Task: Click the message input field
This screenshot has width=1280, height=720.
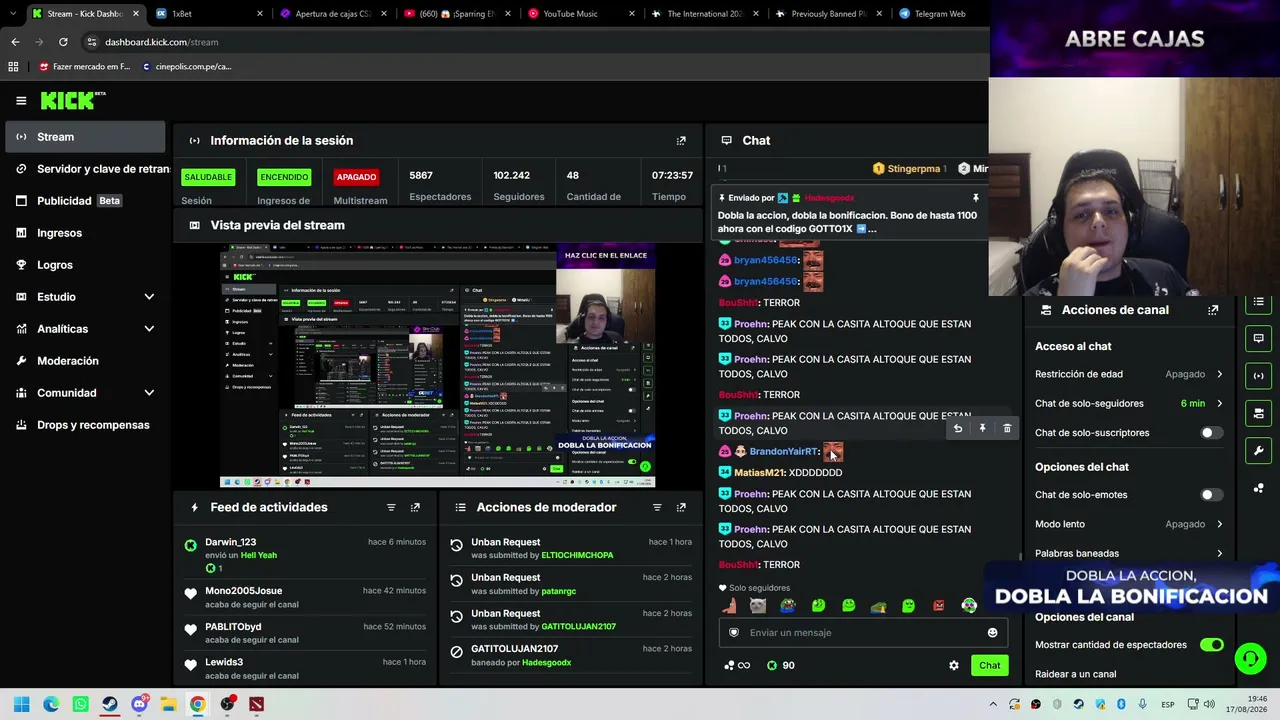Action: click(x=862, y=633)
